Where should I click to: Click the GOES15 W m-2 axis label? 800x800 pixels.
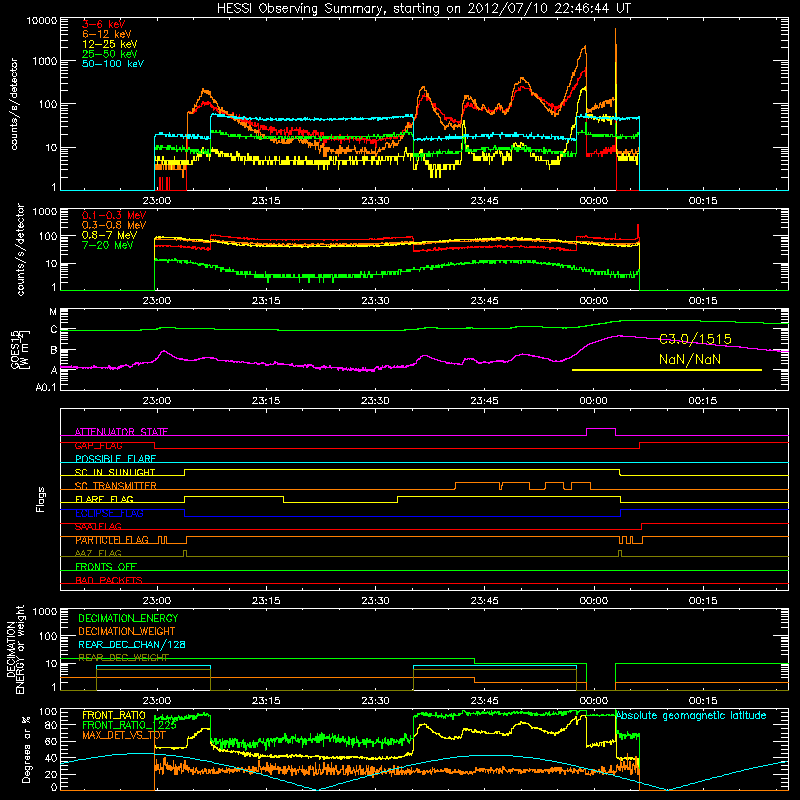pyautogui.click(x=19, y=349)
